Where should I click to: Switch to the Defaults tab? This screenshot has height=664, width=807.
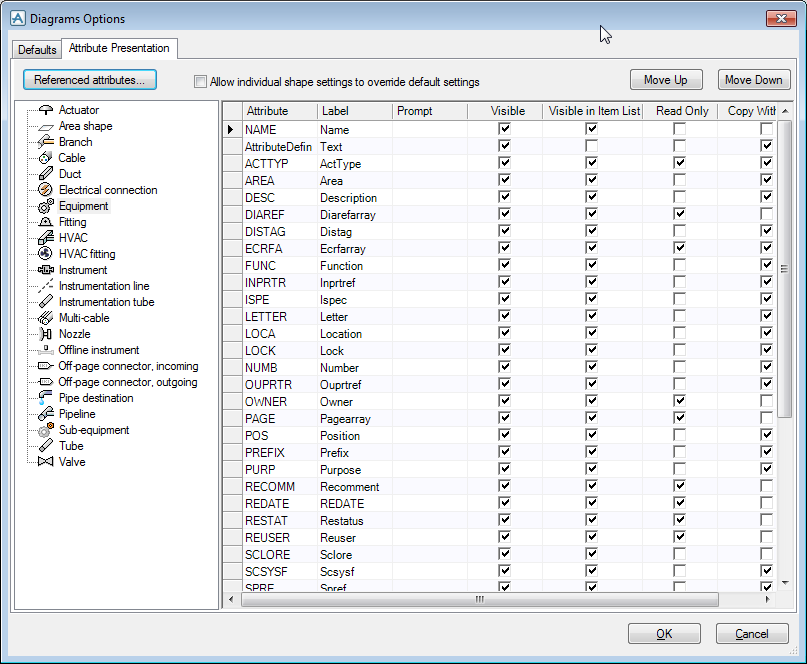pos(37,49)
